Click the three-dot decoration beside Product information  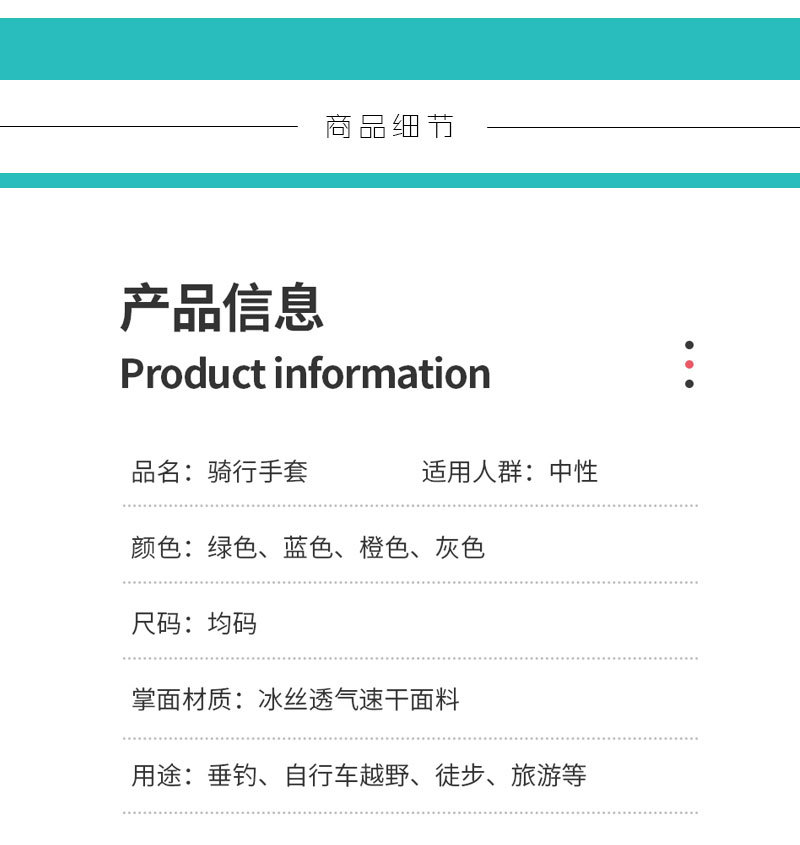click(688, 364)
